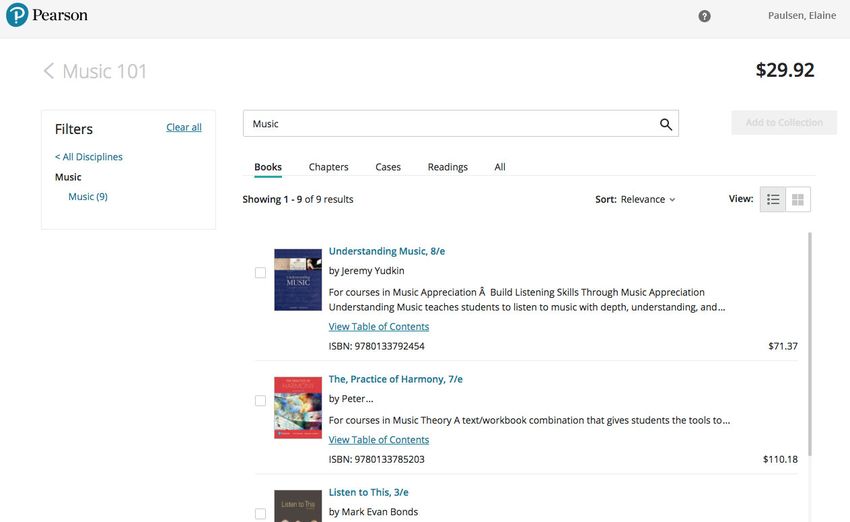Viewport: 850px width, 522px height.
Task: Open the Readings tab
Action: (x=448, y=167)
